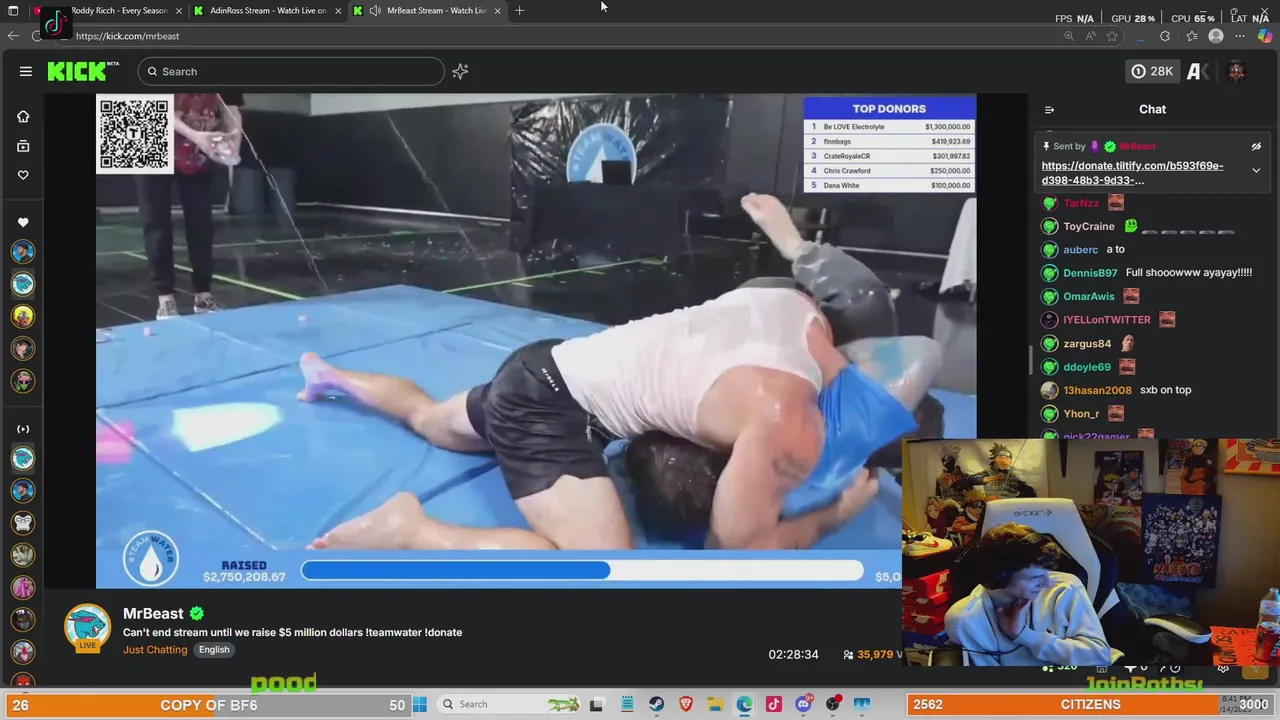
Task: Click username DennisB97 in chat
Action: (x=1090, y=273)
